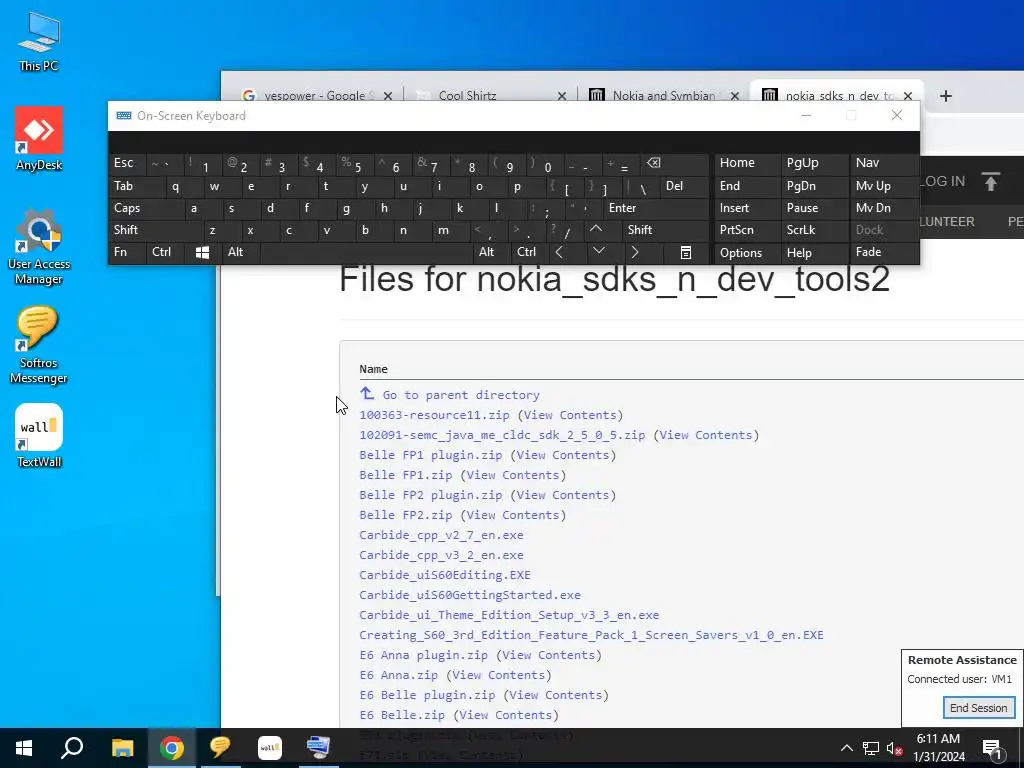Open Softros Messenger desktop shortcut
Viewport: 1024px width, 768px height.
tap(39, 345)
